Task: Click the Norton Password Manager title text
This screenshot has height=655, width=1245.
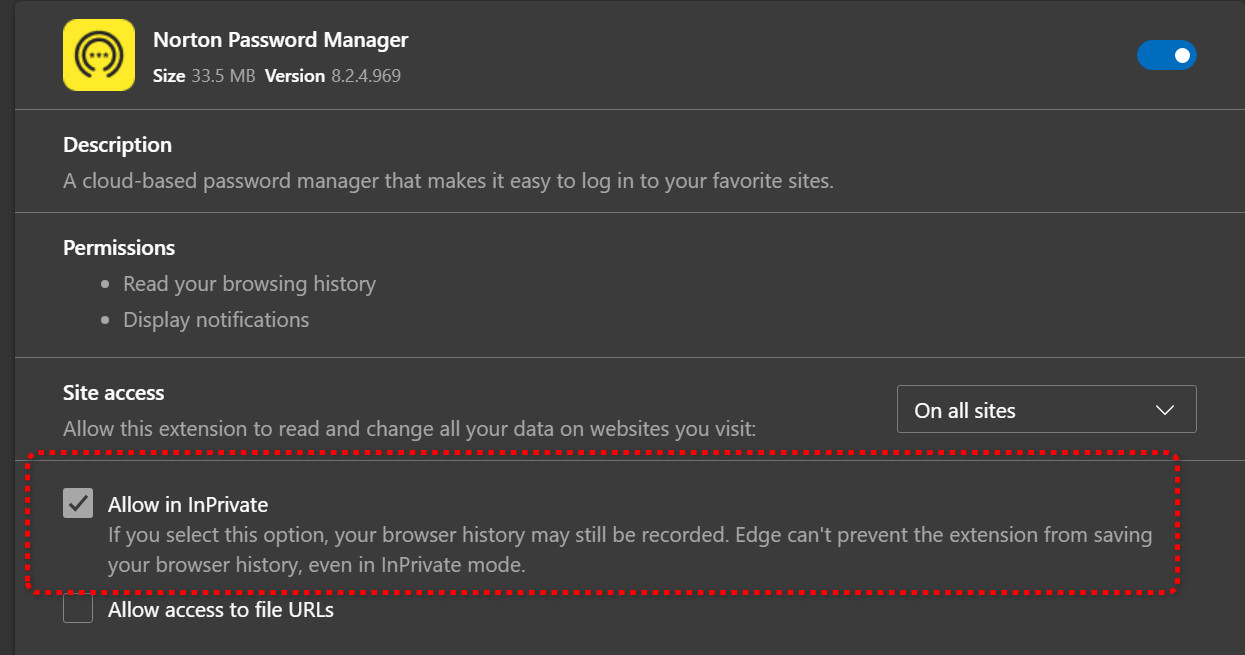Action: (x=280, y=40)
